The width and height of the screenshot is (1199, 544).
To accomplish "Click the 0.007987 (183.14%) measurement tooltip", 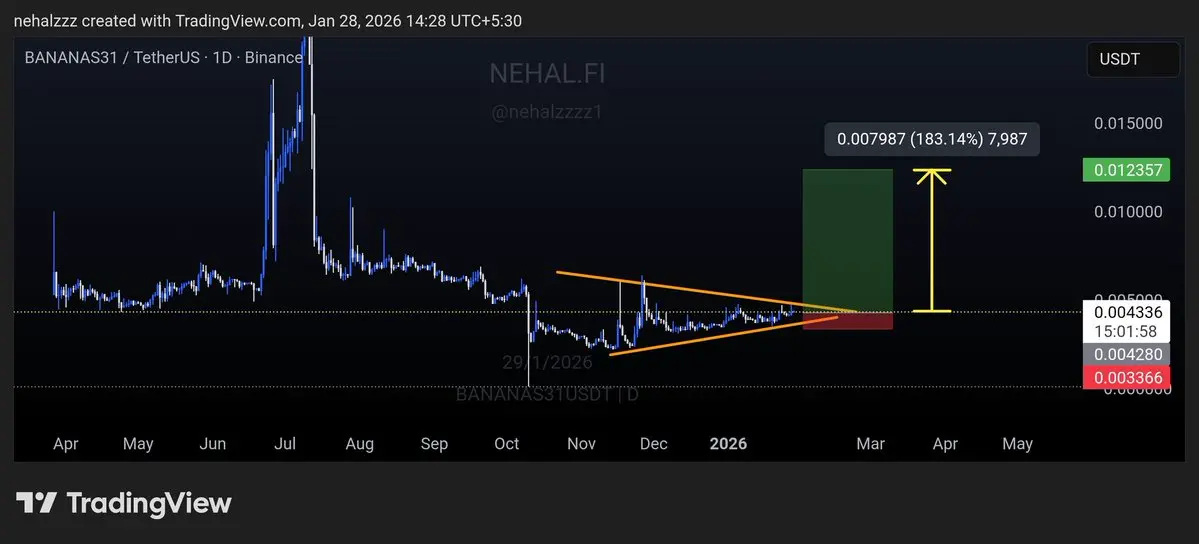I will click(x=931, y=139).
